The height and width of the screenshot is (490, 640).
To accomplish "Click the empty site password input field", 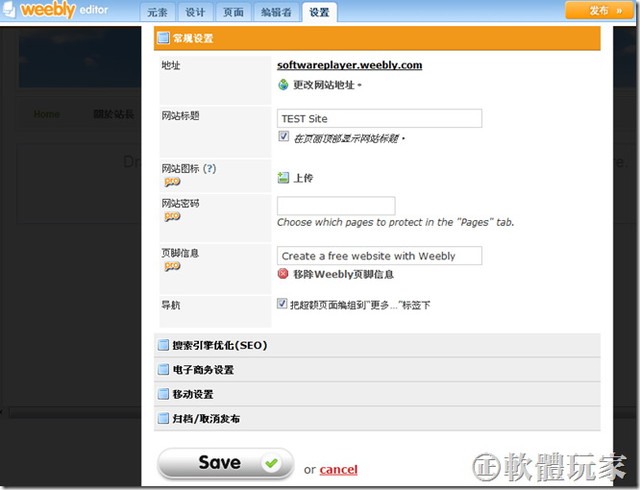I will (x=336, y=206).
